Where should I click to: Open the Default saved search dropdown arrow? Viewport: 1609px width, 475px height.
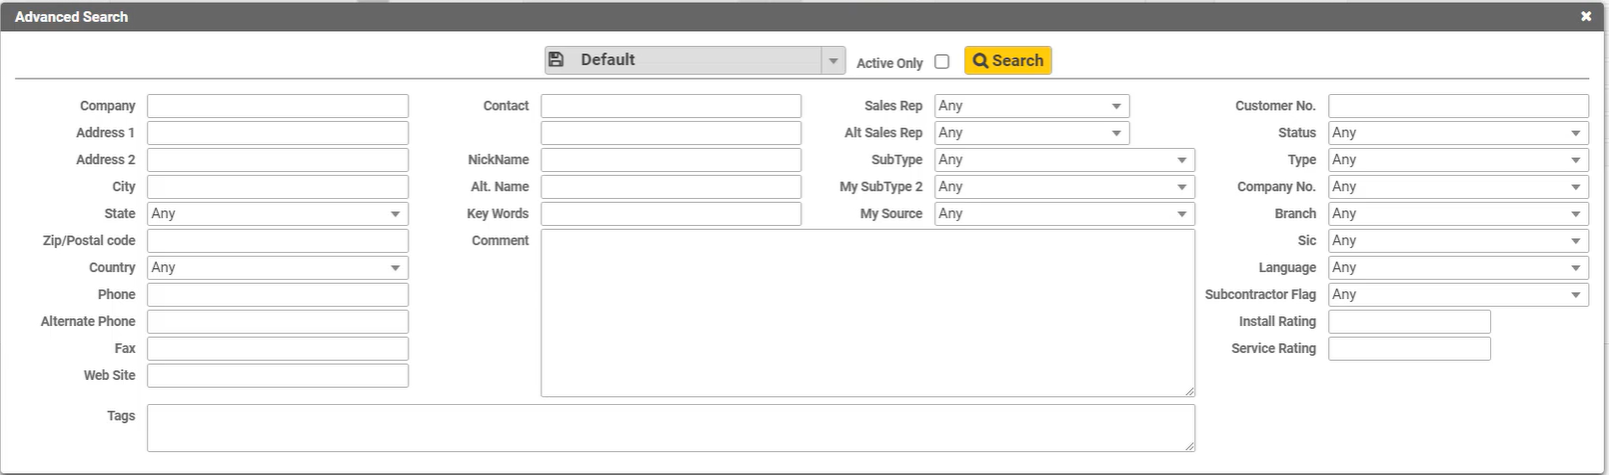point(833,61)
